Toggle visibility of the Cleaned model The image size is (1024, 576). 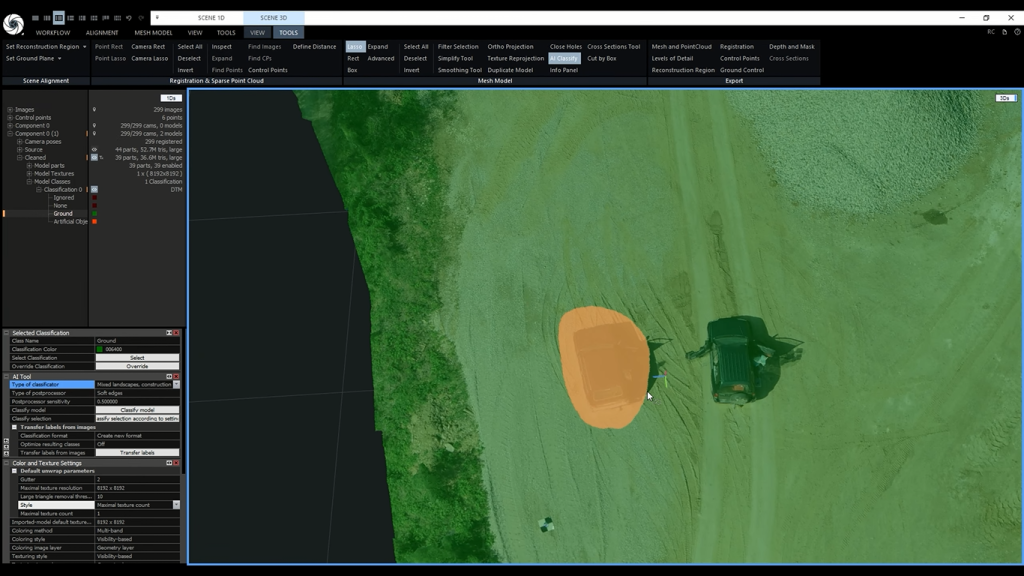click(94, 157)
